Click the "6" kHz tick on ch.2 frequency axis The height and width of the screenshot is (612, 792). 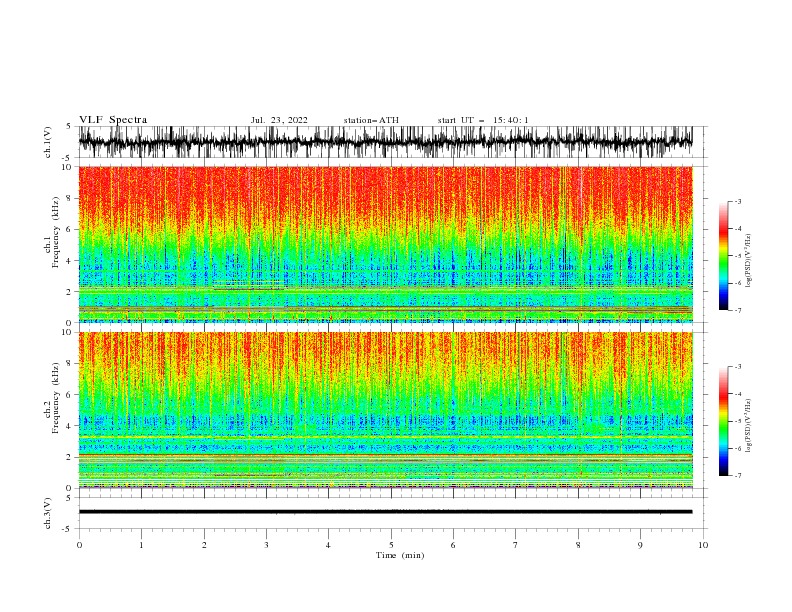70,395
